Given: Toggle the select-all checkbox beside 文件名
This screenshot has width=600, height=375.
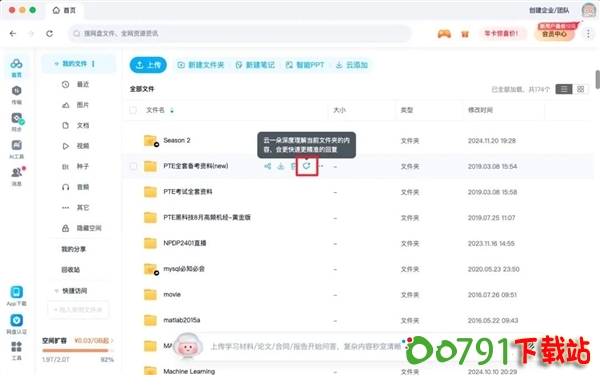Looking at the screenshot, I should pyautogui.click(x=133, y=110).
